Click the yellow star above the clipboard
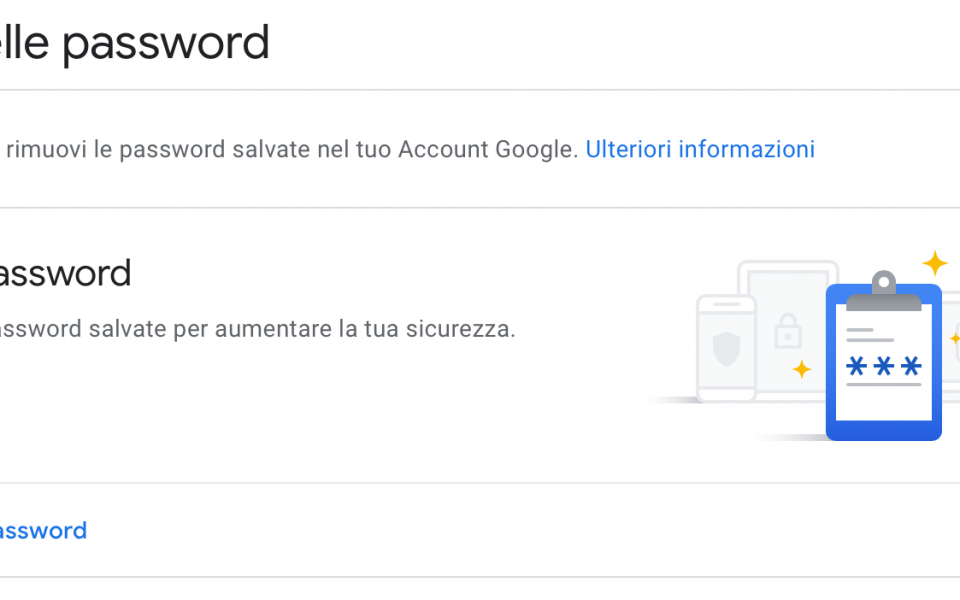 935,263
